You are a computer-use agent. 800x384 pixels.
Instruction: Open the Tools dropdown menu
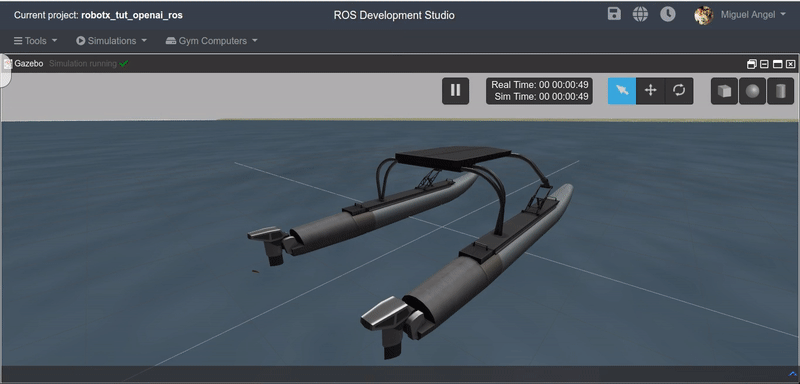(x=35, y=41)
